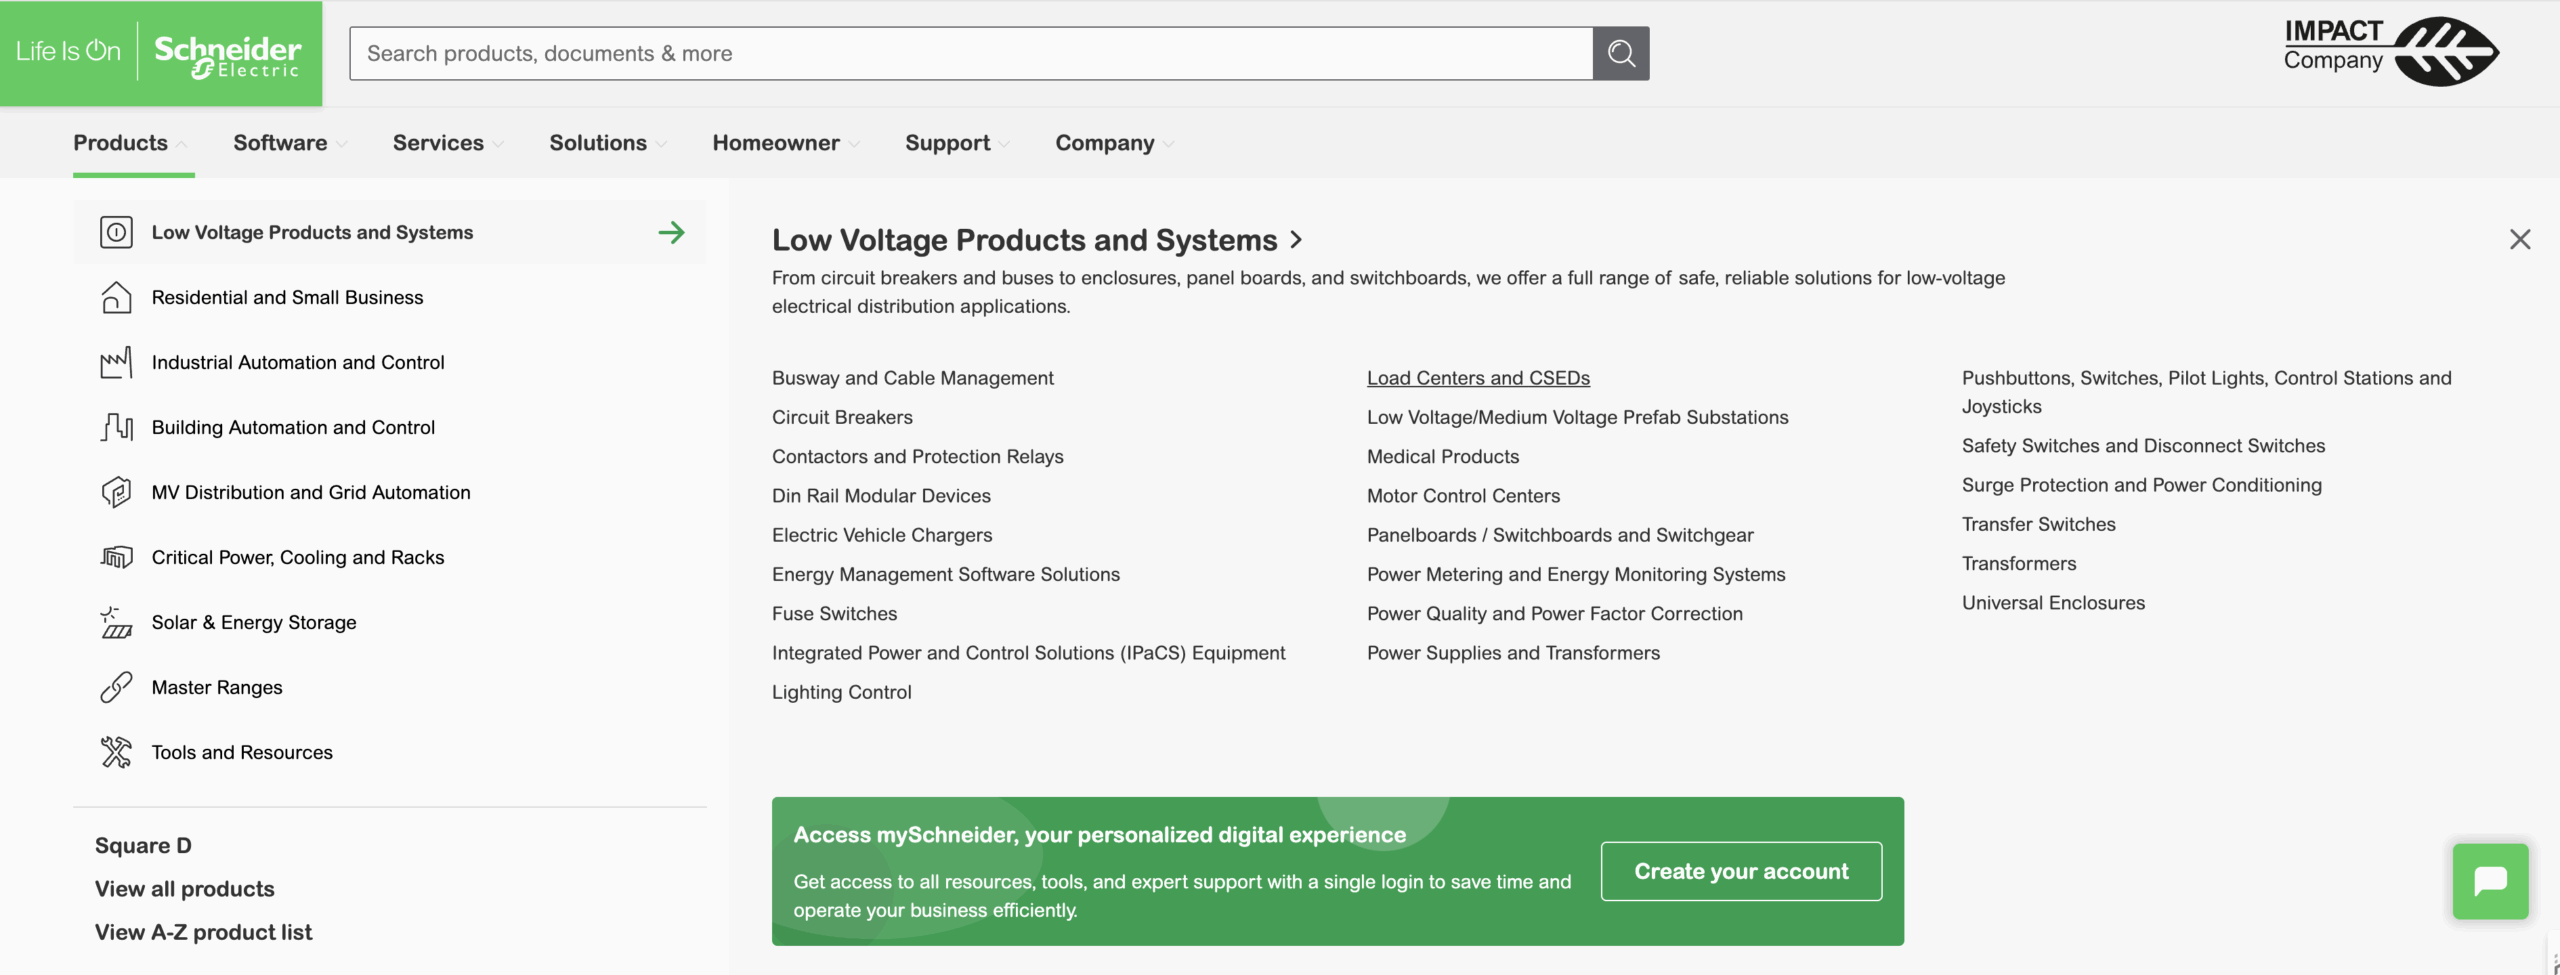Viewport: 2560px width, 975px height.
Task: Expand the Software menu
Action: (291, 143)
